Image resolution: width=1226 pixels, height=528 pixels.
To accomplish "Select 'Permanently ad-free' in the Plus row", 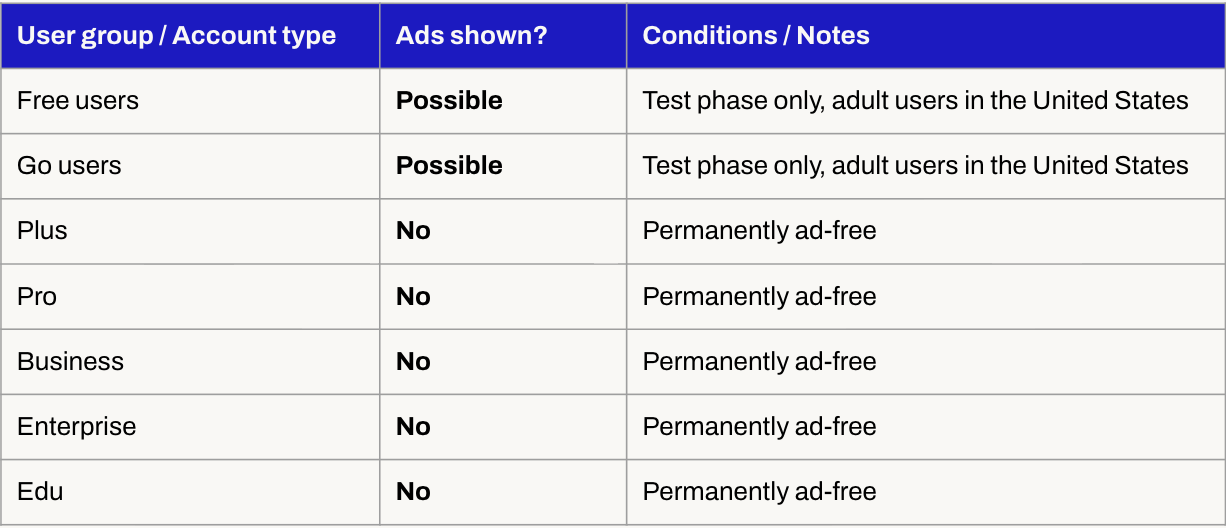I will point(759,231).
